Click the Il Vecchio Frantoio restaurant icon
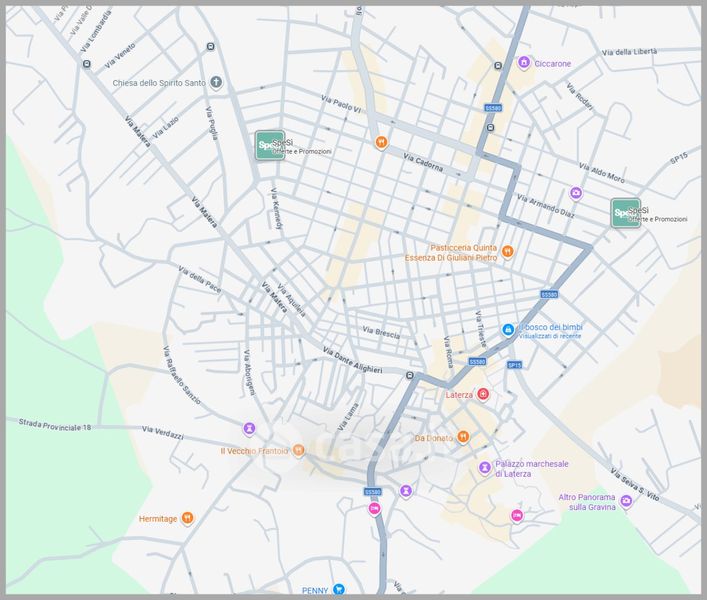 (298, 451)
